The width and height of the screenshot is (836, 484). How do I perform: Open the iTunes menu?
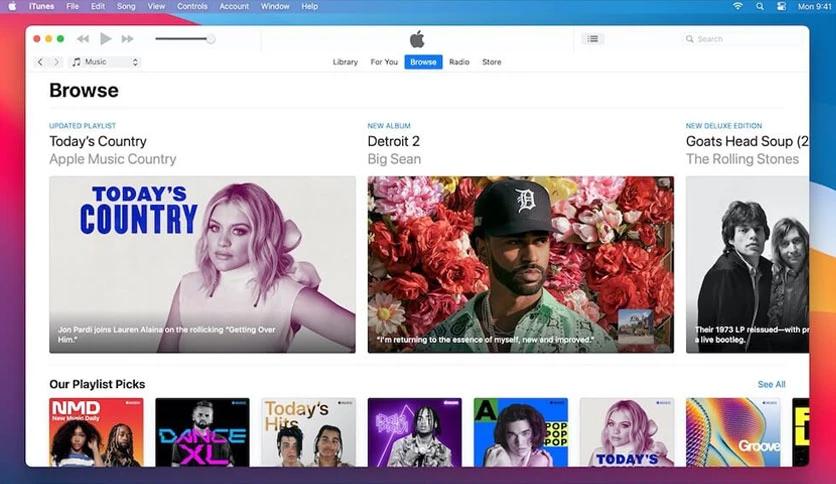pyautogui.click(x=41, y=6)
